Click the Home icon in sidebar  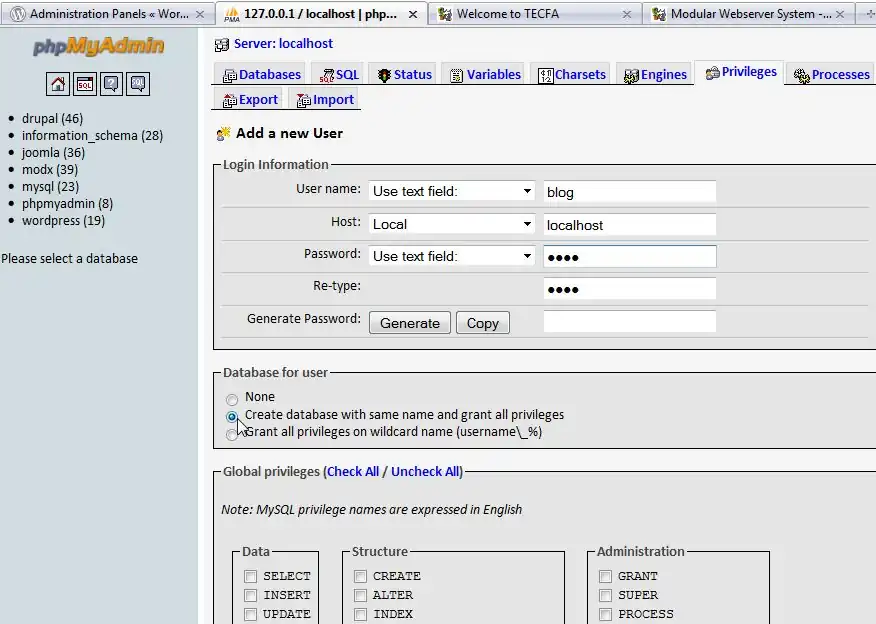point(58,84)
